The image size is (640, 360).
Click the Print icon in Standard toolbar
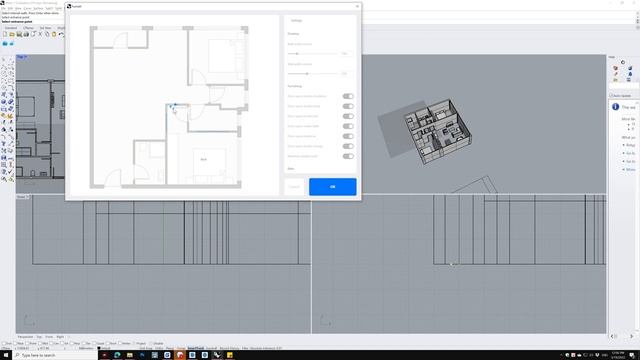[x=26, y=34]
